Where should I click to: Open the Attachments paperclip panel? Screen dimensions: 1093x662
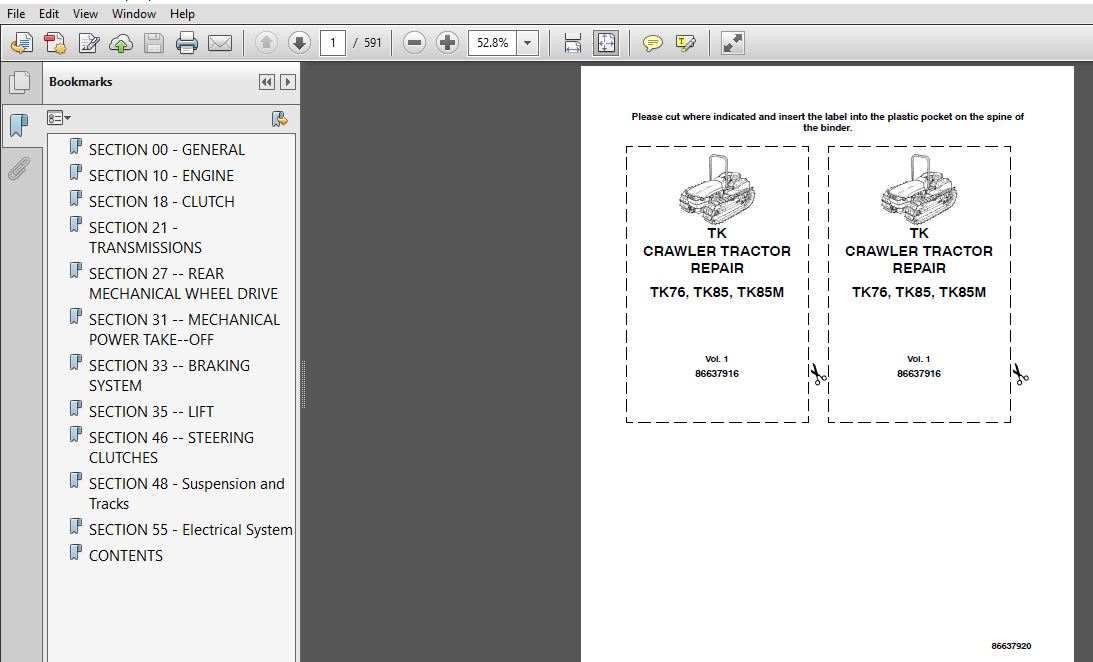(x=20, y=168)
